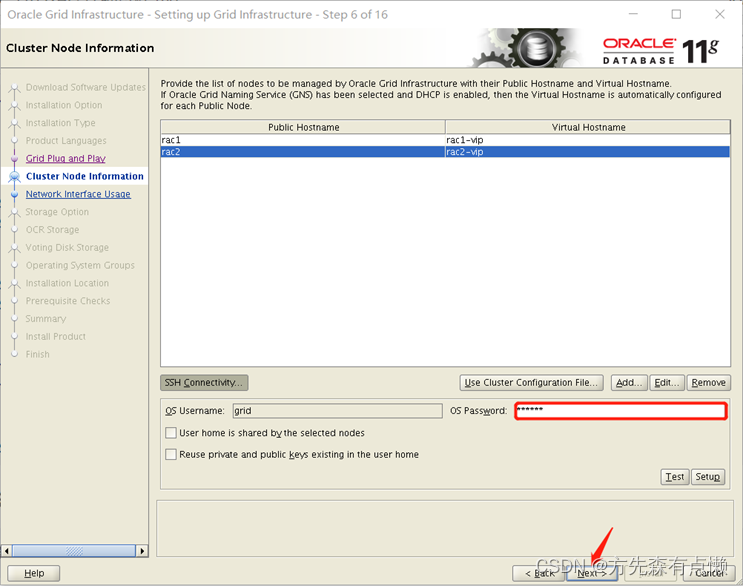Click the rac1-vip virtual hostname cell
Image resolution: width=743 pixels, height=586 pixels.
coord(588,140)
